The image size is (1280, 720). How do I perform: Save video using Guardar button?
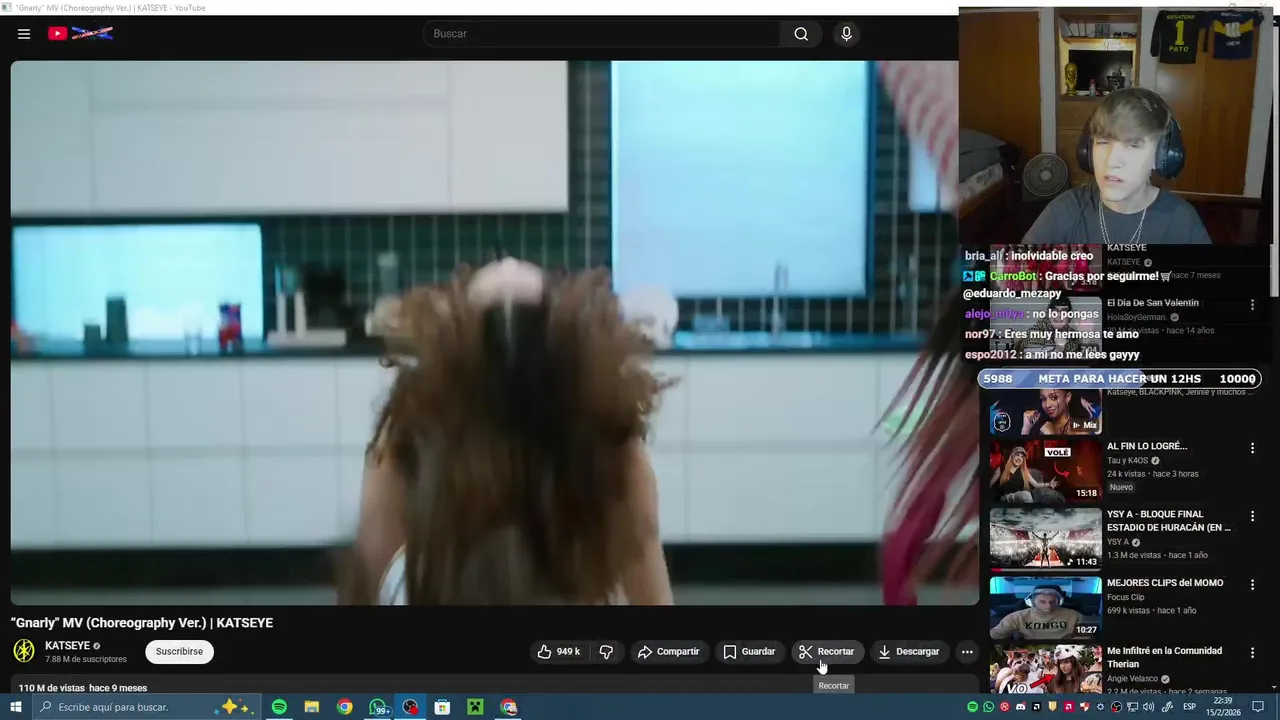tap(749, 652)
